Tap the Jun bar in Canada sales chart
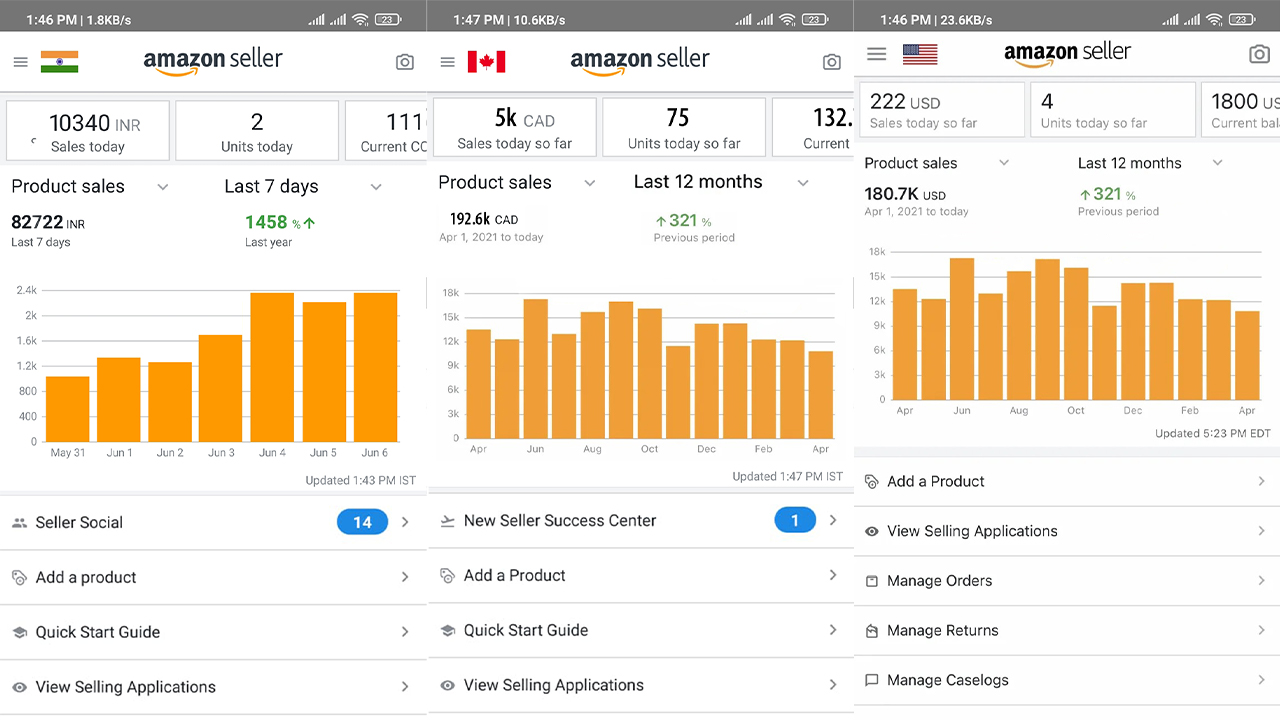The image size is (1280, 720). [536, 369]
